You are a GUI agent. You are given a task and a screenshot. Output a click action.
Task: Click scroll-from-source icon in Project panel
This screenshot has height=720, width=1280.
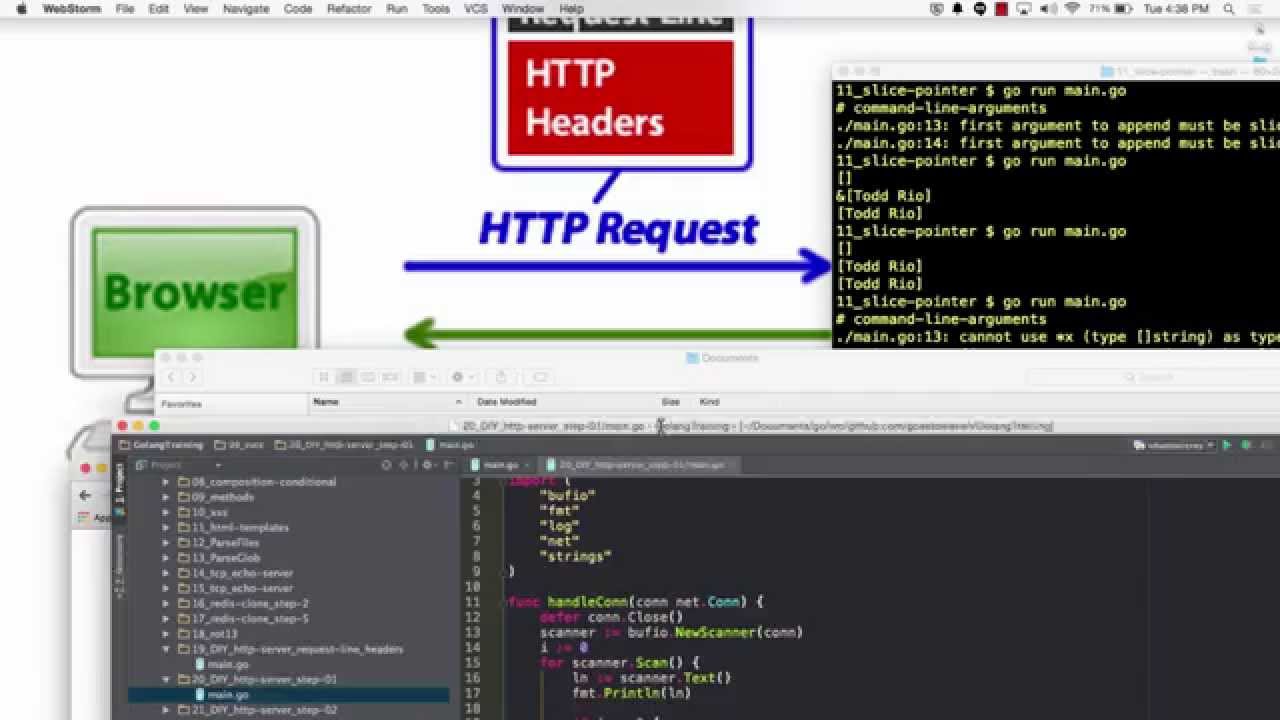tap(387, 465)
